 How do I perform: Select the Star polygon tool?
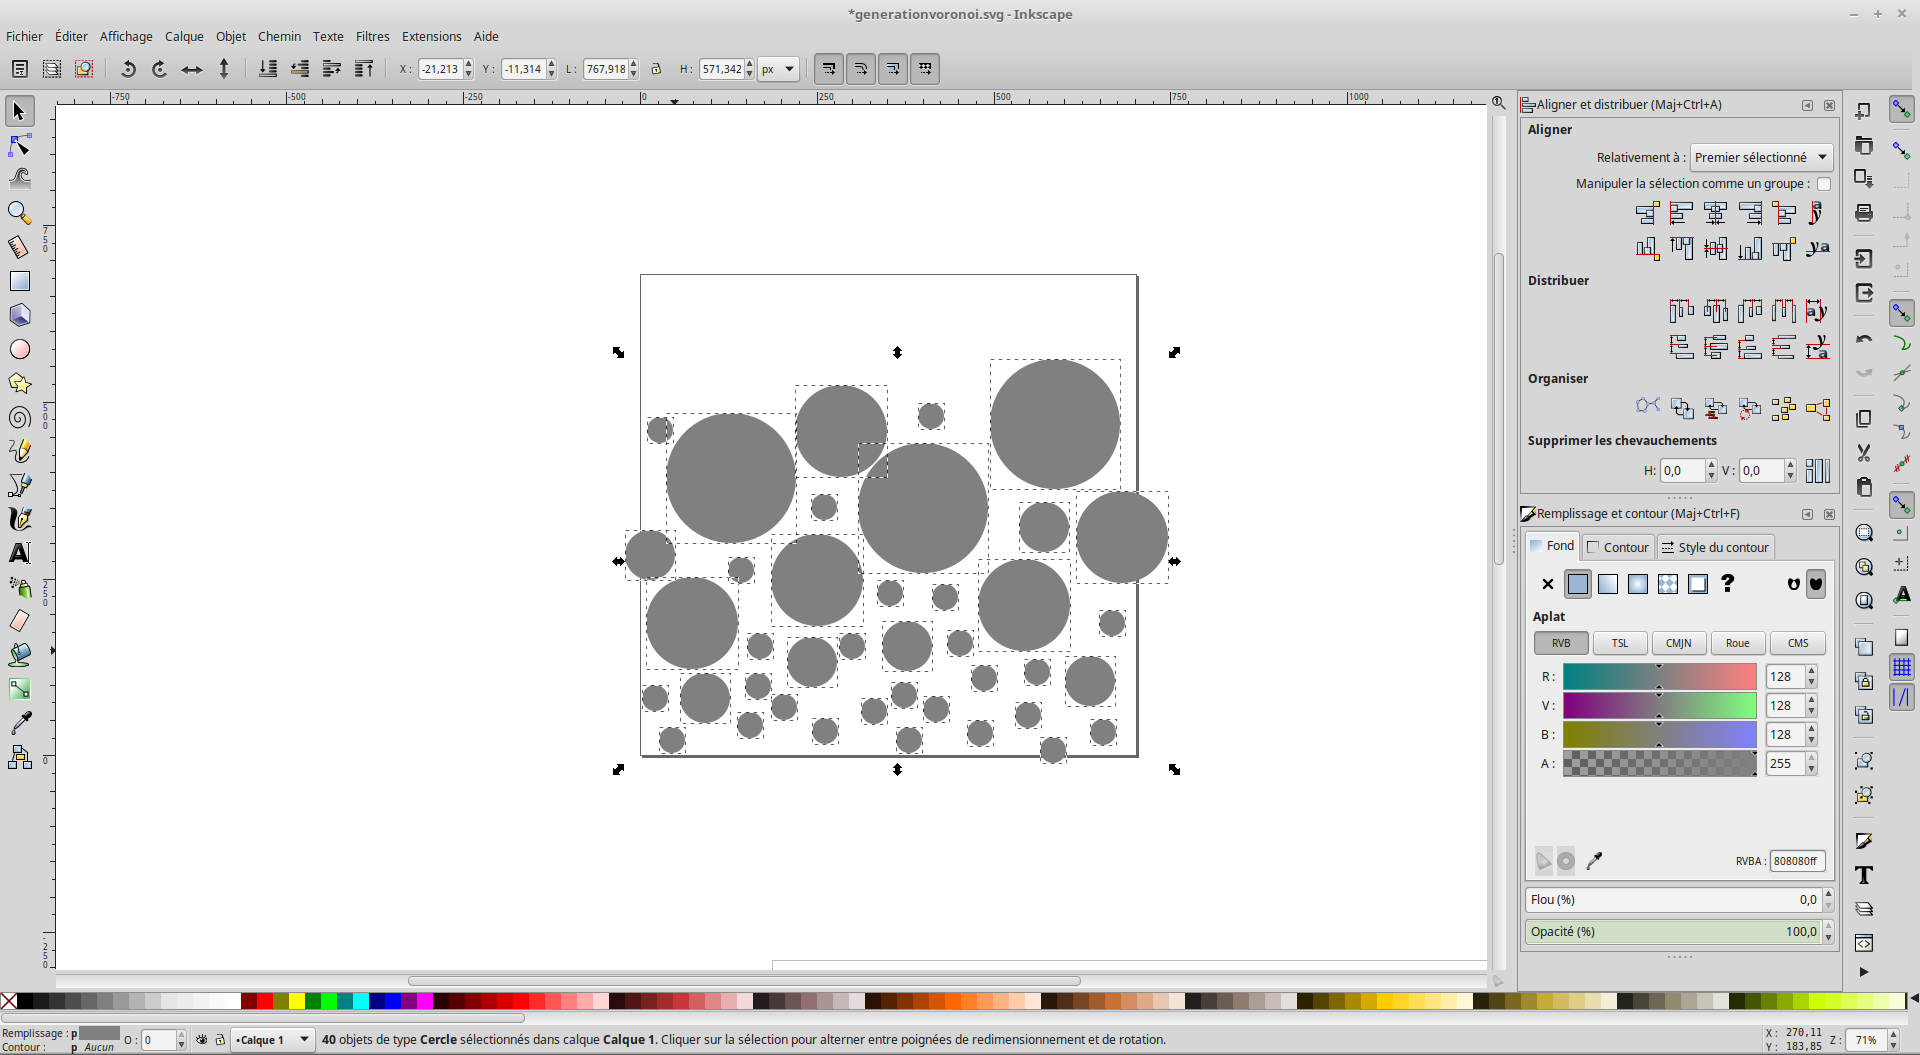pyautogui.click(x=19, y=383)
